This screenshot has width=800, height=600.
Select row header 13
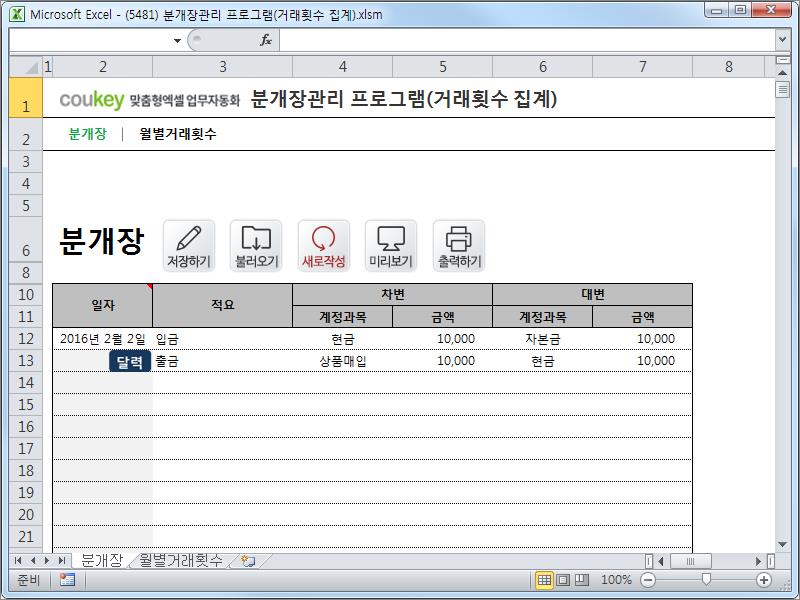tap(26, 361)
